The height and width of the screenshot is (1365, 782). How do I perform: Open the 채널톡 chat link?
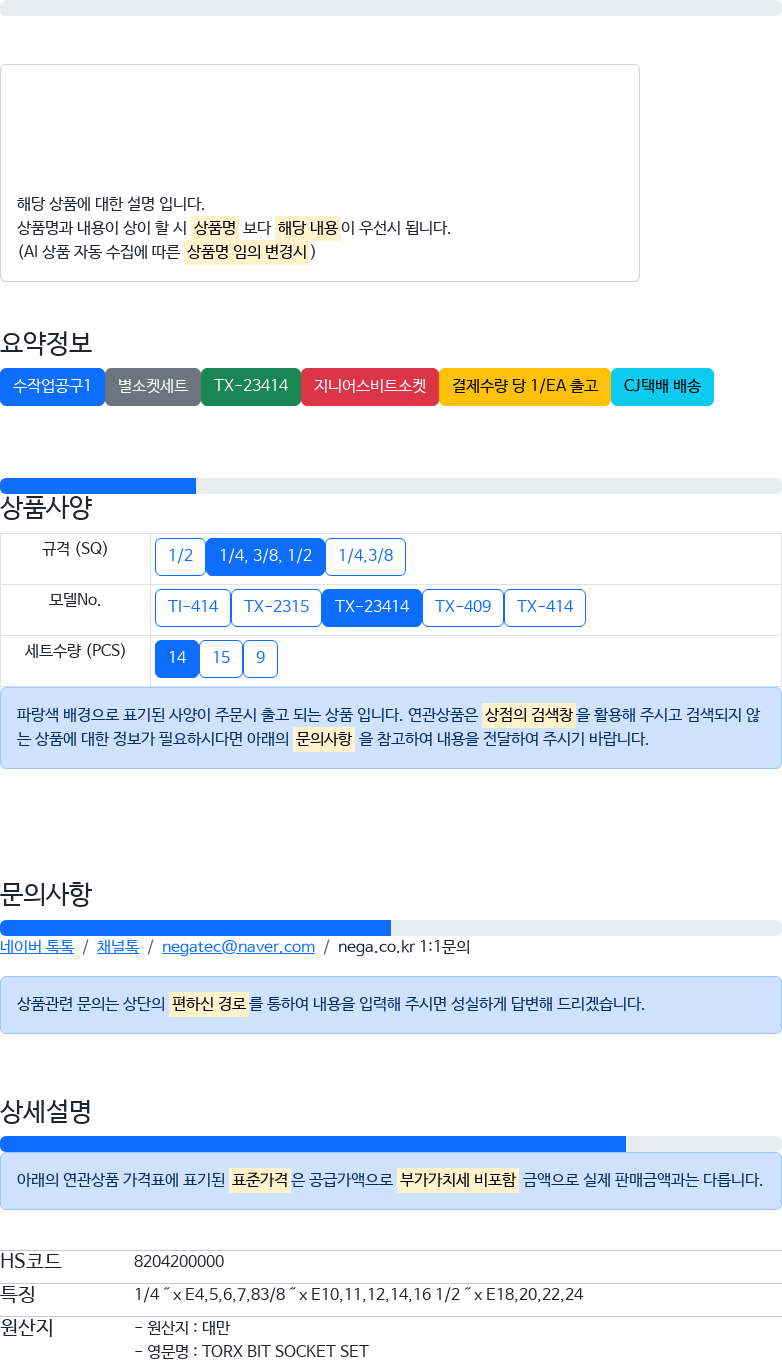click(x=118, y=947)
